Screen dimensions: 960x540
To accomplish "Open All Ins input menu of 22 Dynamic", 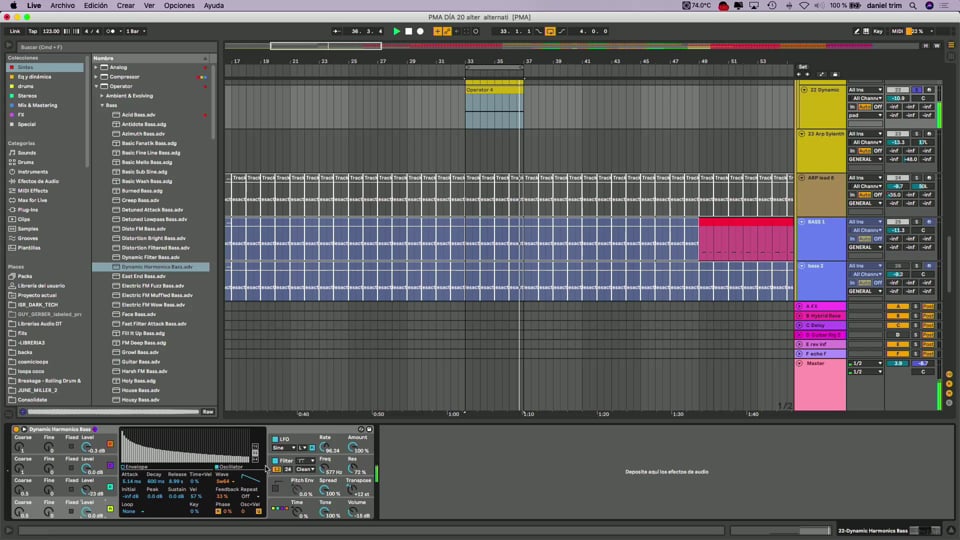I will (865, 90).
